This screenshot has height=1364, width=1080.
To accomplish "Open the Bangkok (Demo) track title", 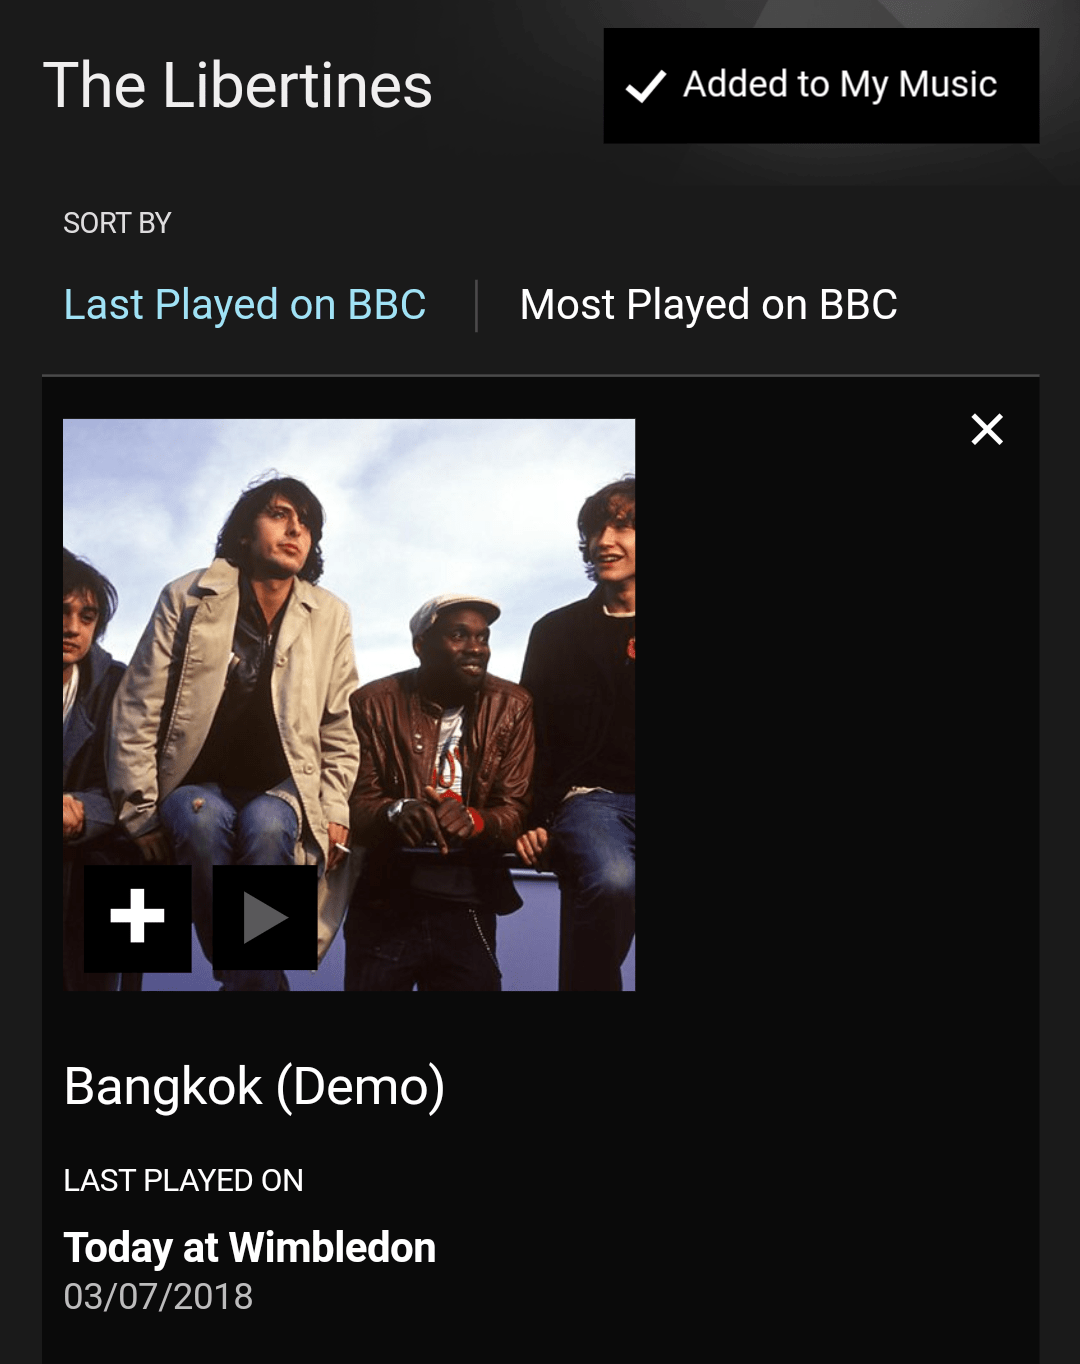I will (254, 1086).
